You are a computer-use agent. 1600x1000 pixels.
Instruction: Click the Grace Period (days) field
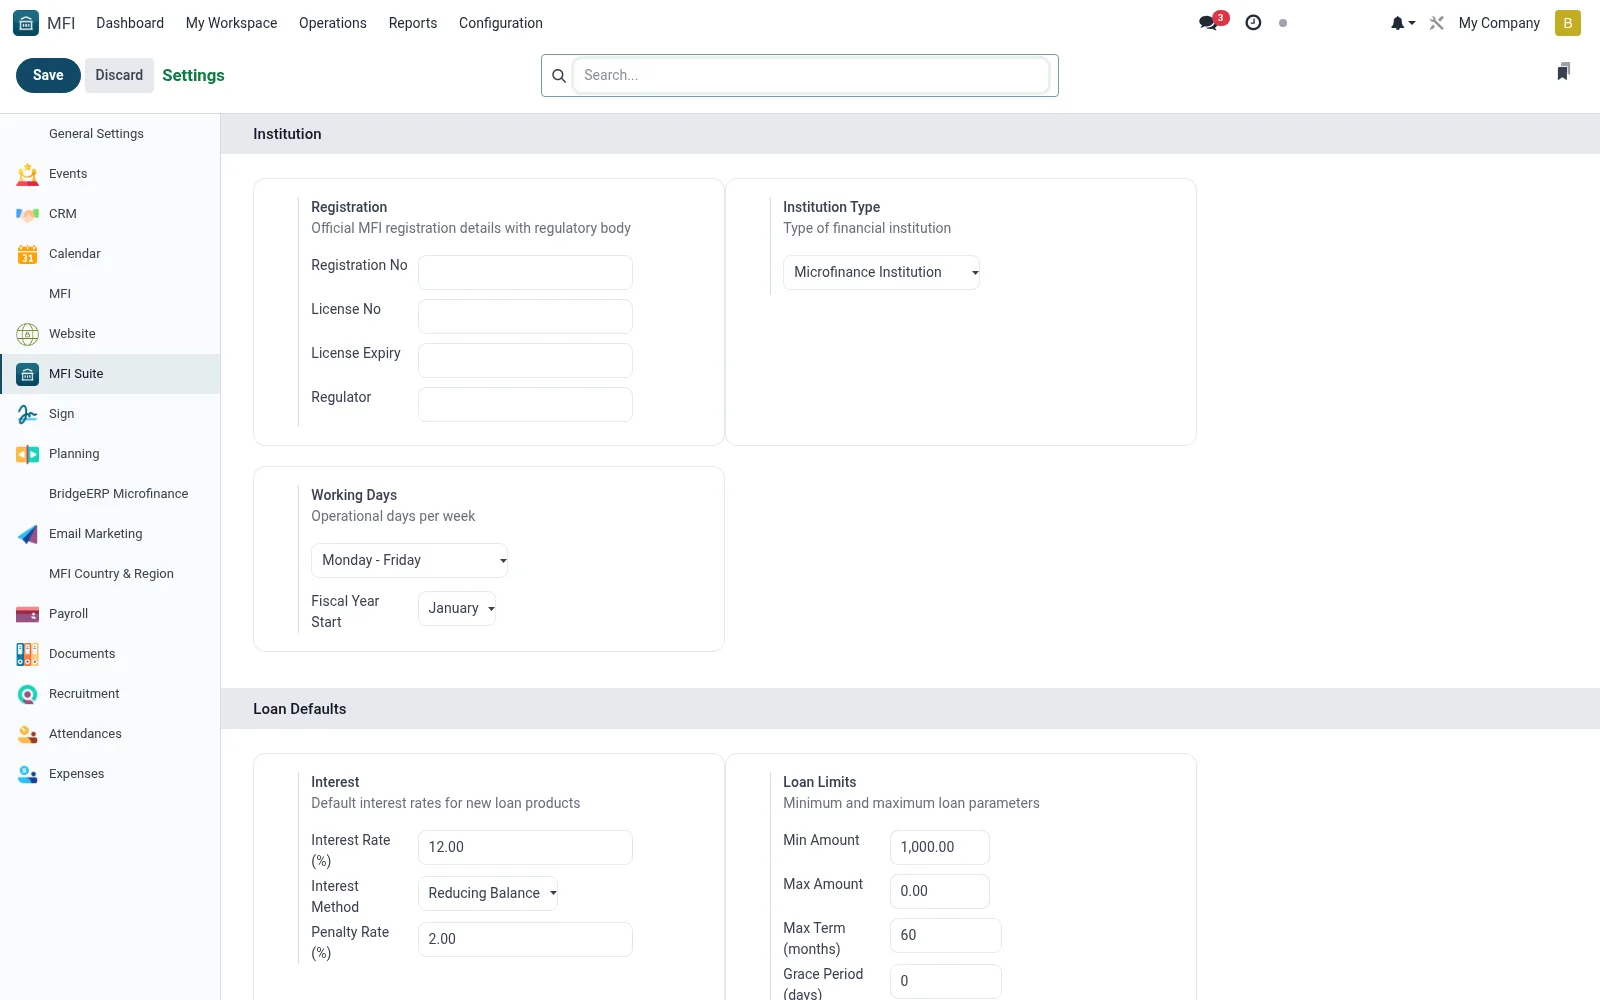click(946, 981)
